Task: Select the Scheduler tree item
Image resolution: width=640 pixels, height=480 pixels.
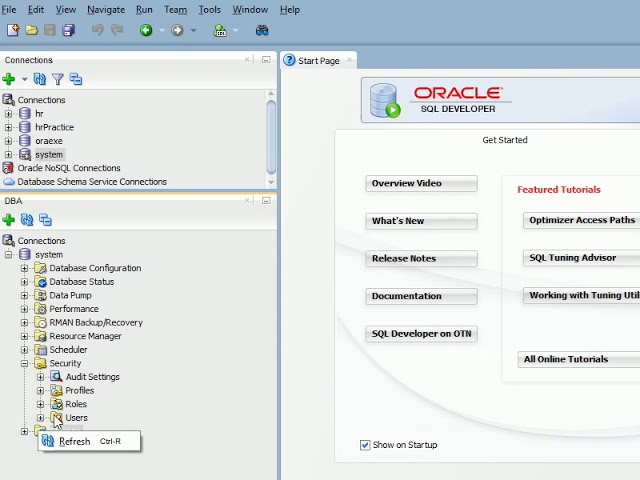Action: pos(68,349)
